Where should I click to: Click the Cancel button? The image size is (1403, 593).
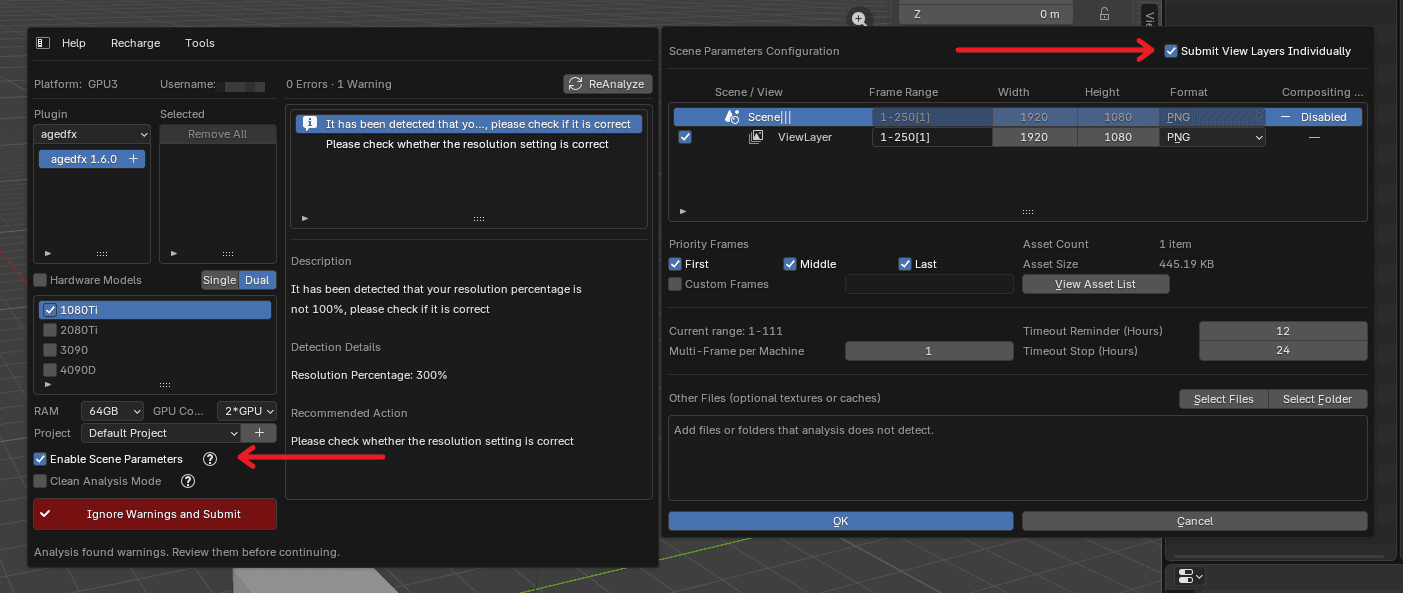click(x=1195, y=521)
